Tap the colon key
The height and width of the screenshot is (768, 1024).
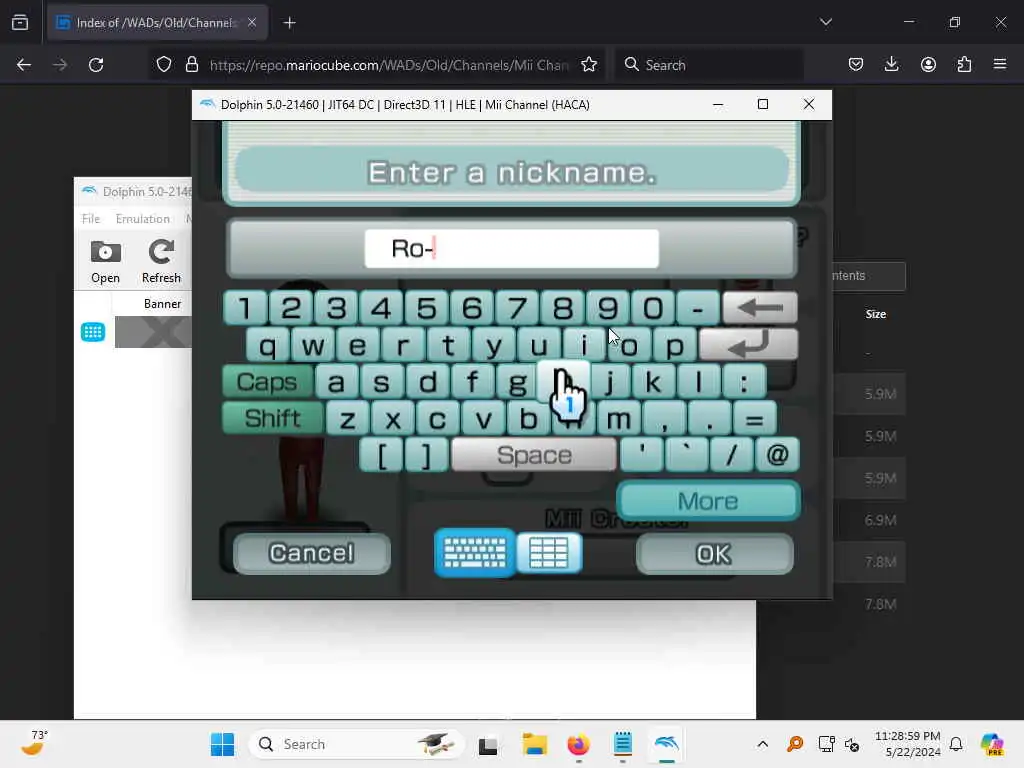[x=744, y=381]
